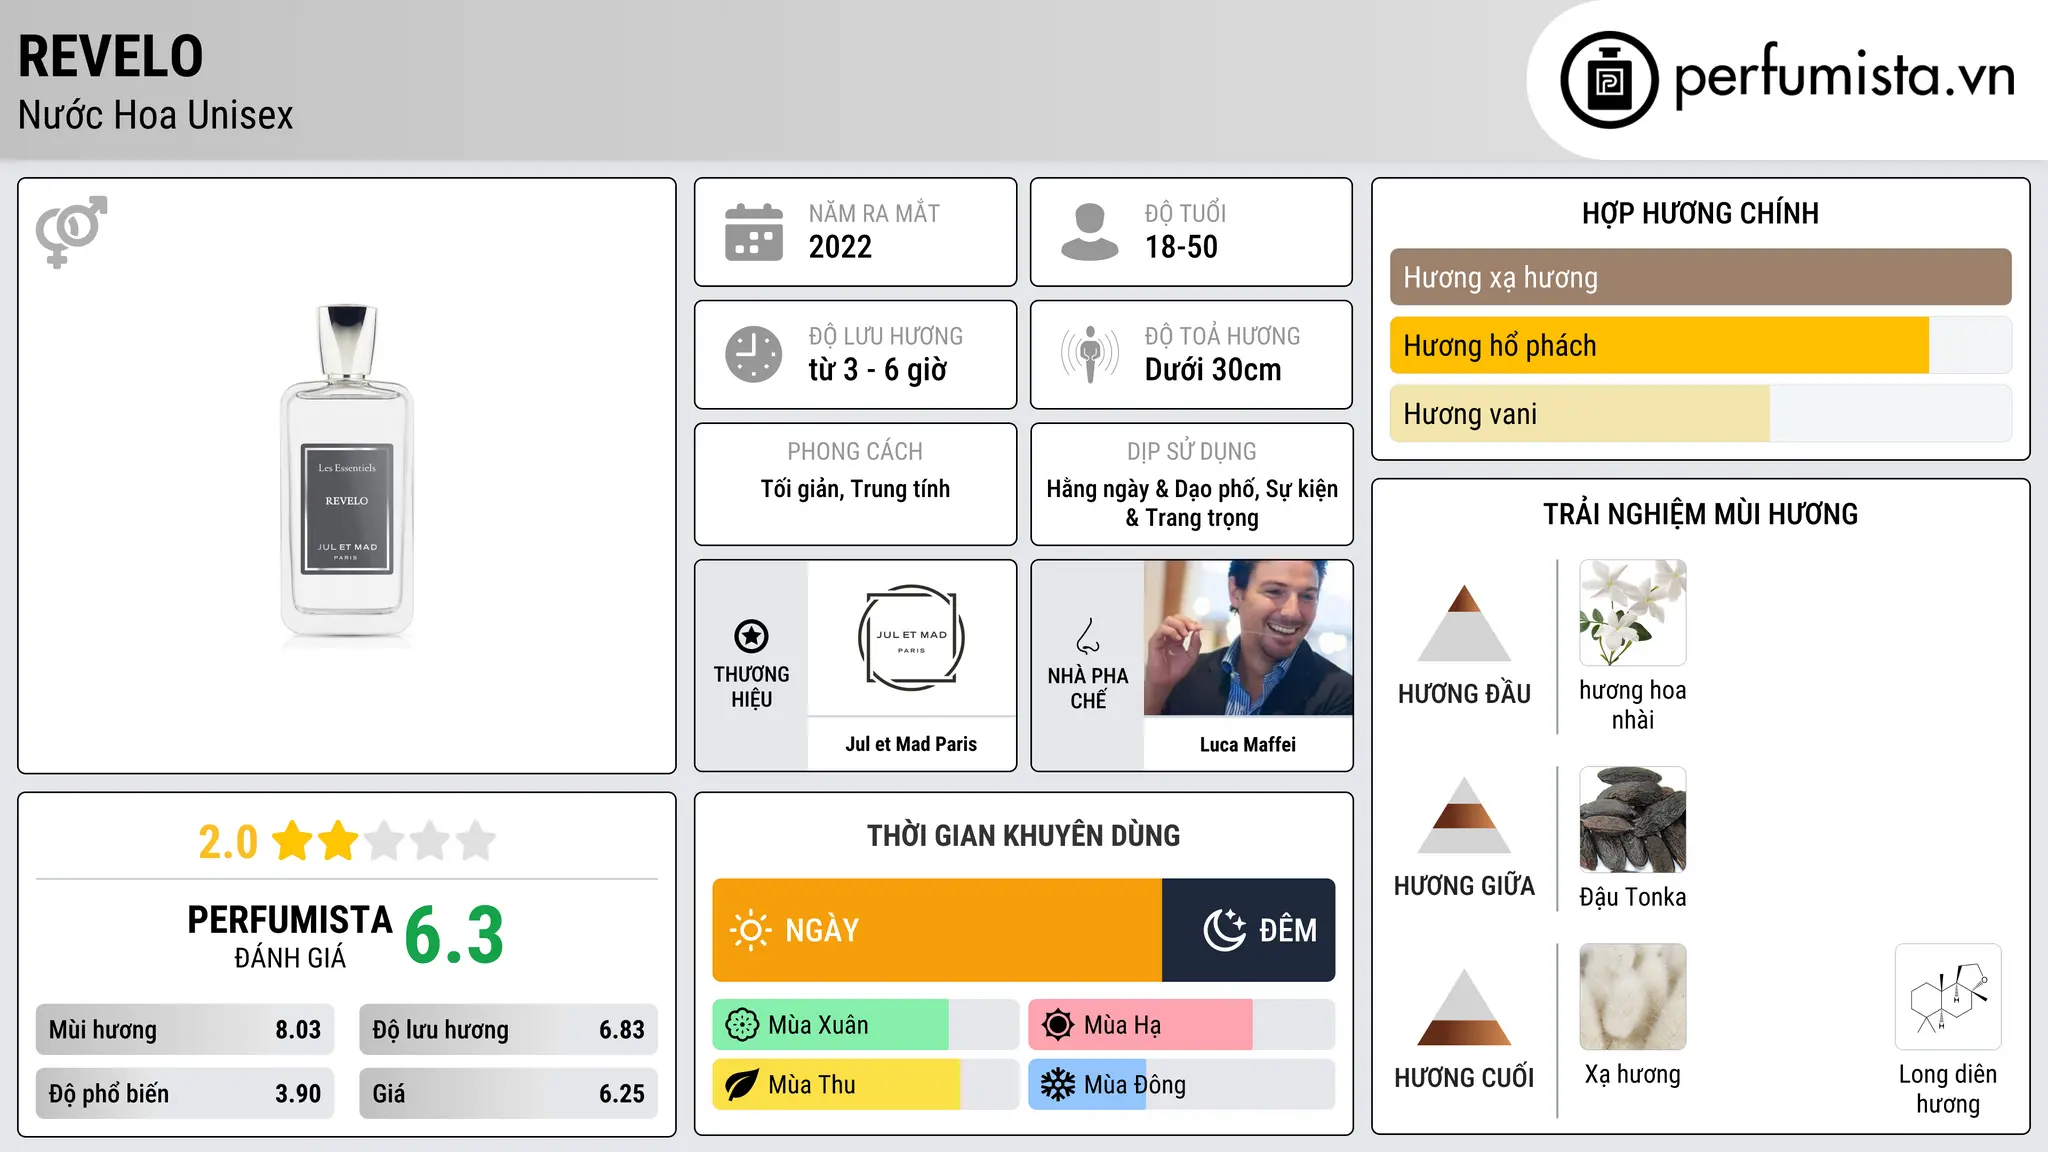Click the sillage value Dưới 30cm

1213,370
